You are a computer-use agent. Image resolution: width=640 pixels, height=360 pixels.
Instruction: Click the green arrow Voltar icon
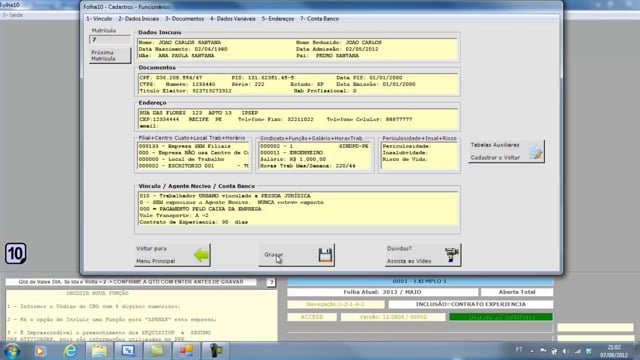(201, 255)
